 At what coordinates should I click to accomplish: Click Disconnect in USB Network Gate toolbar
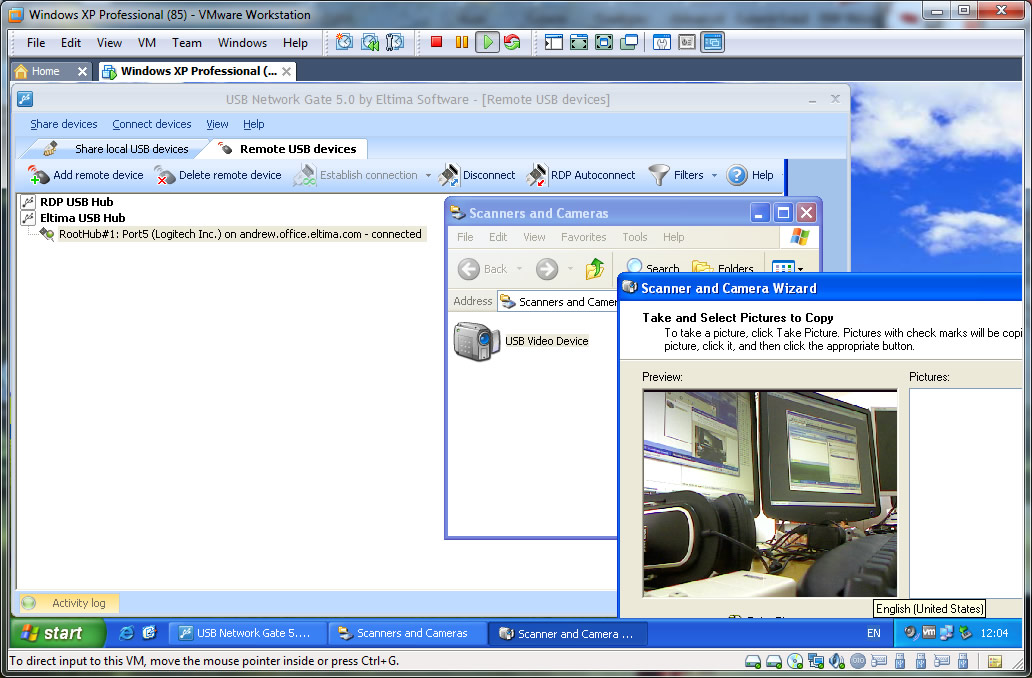point(477,175)
